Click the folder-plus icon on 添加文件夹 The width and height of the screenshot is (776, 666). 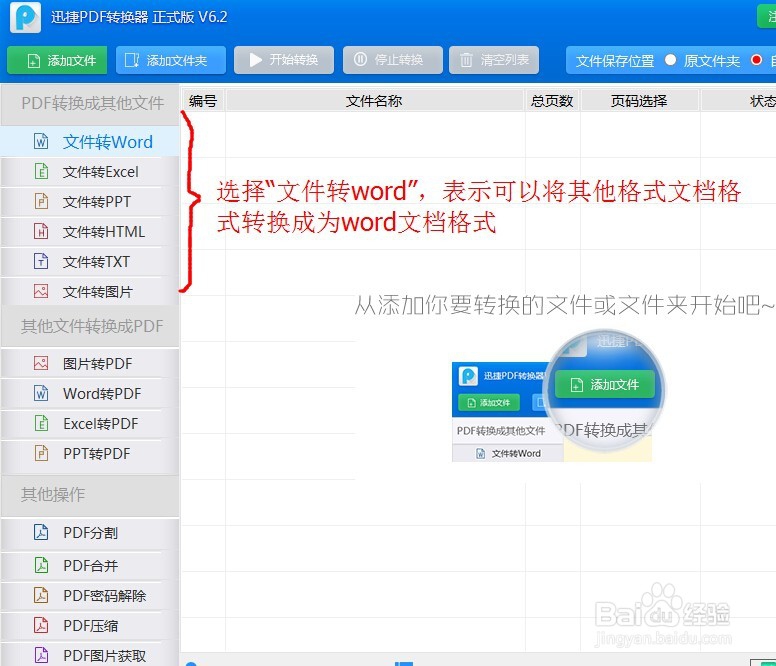(x=132, y=60)
